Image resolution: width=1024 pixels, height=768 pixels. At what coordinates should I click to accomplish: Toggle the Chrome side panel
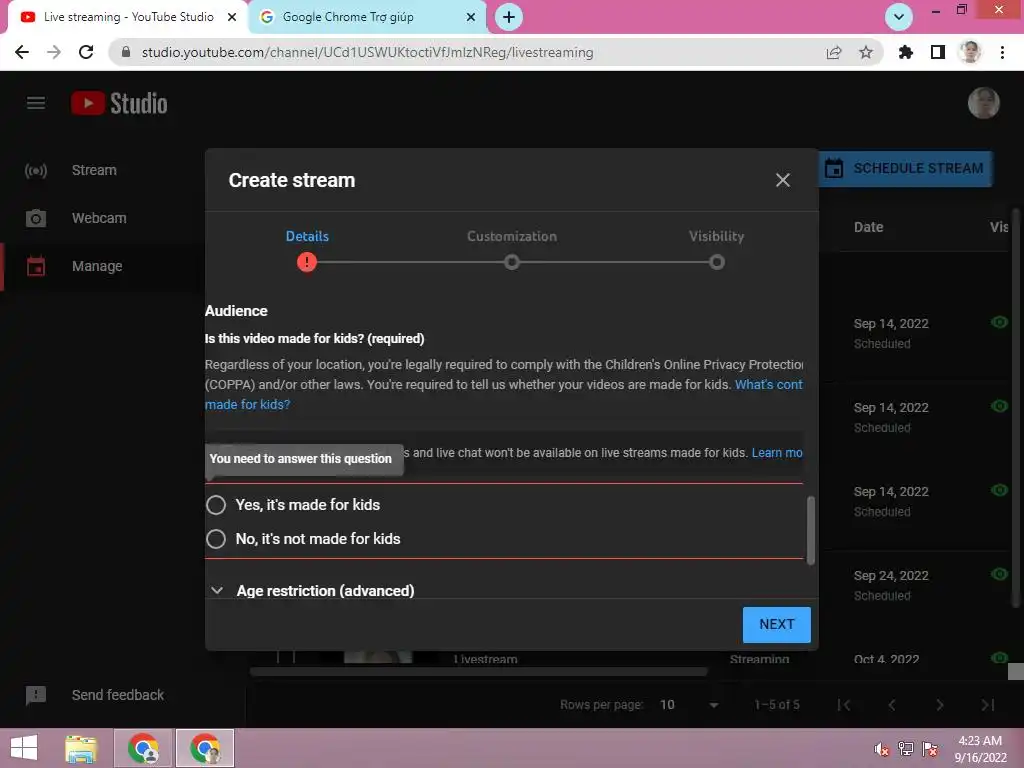point(937,52)
